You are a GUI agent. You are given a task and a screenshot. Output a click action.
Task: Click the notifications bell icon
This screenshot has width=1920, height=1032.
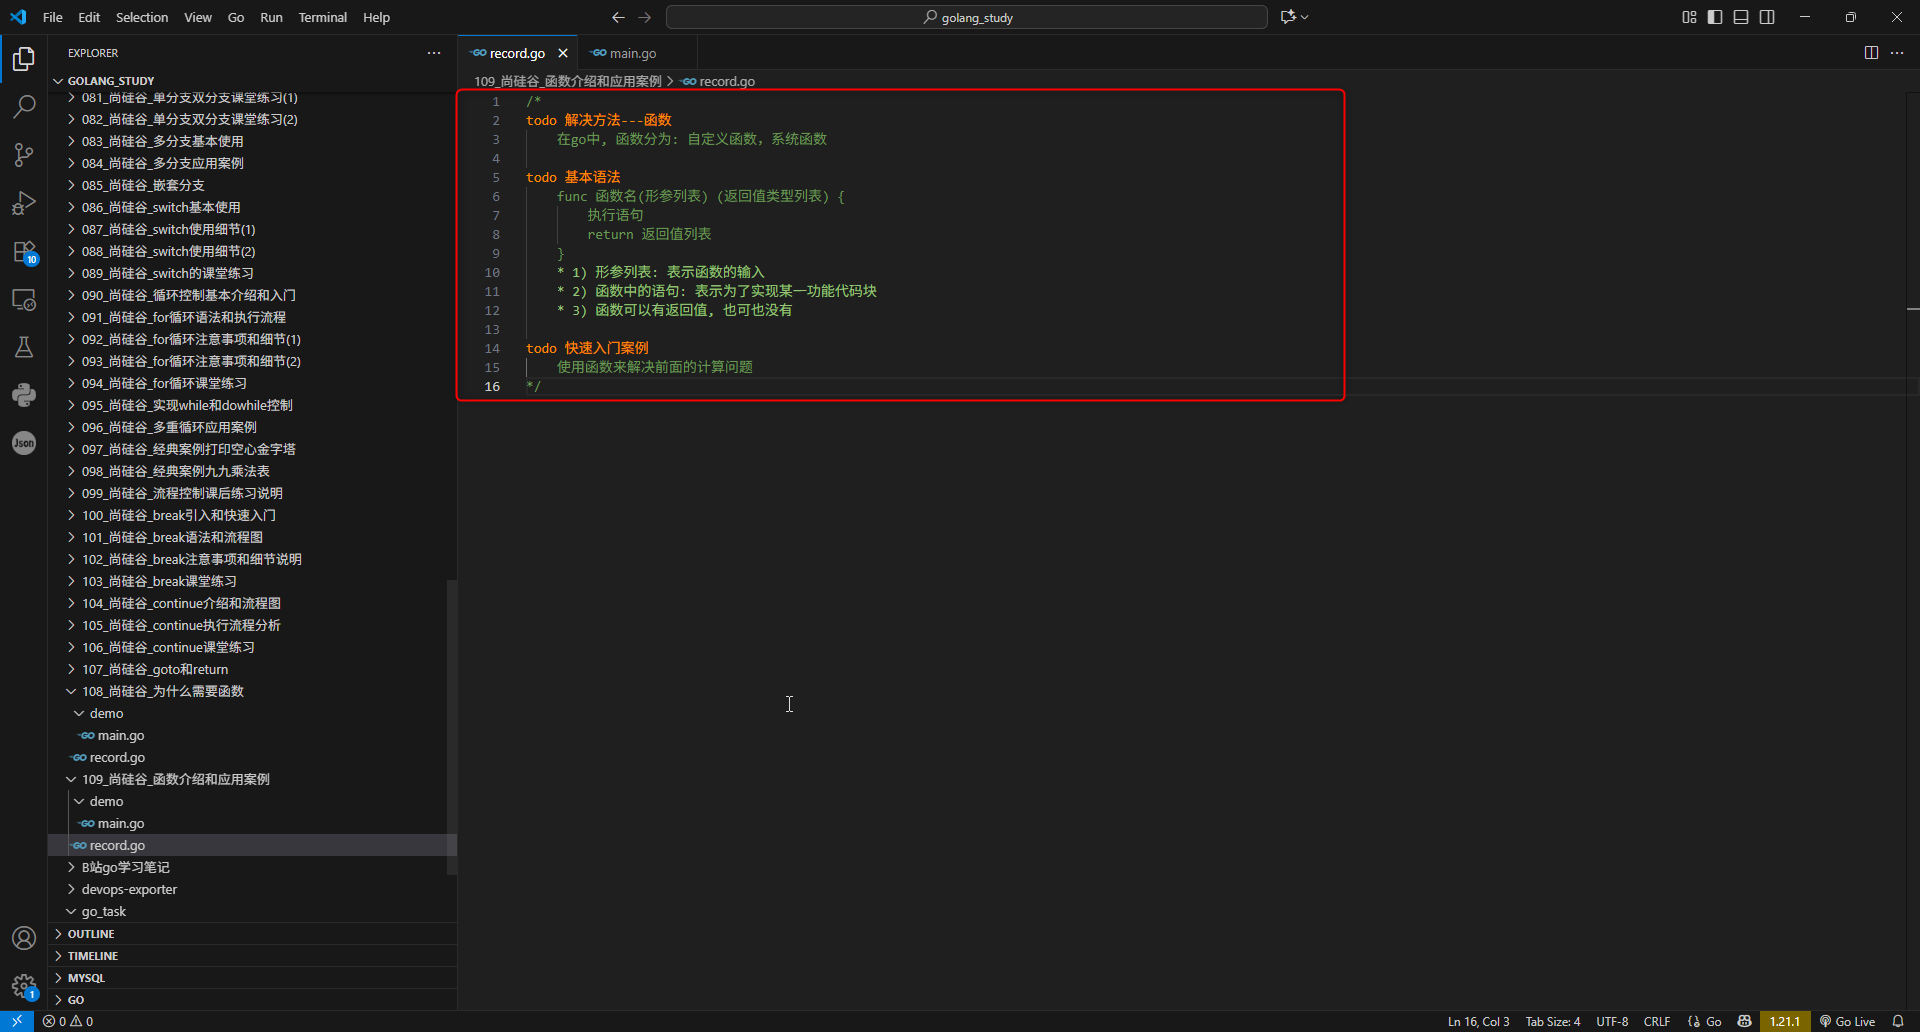click(x=1898, y=1021)
